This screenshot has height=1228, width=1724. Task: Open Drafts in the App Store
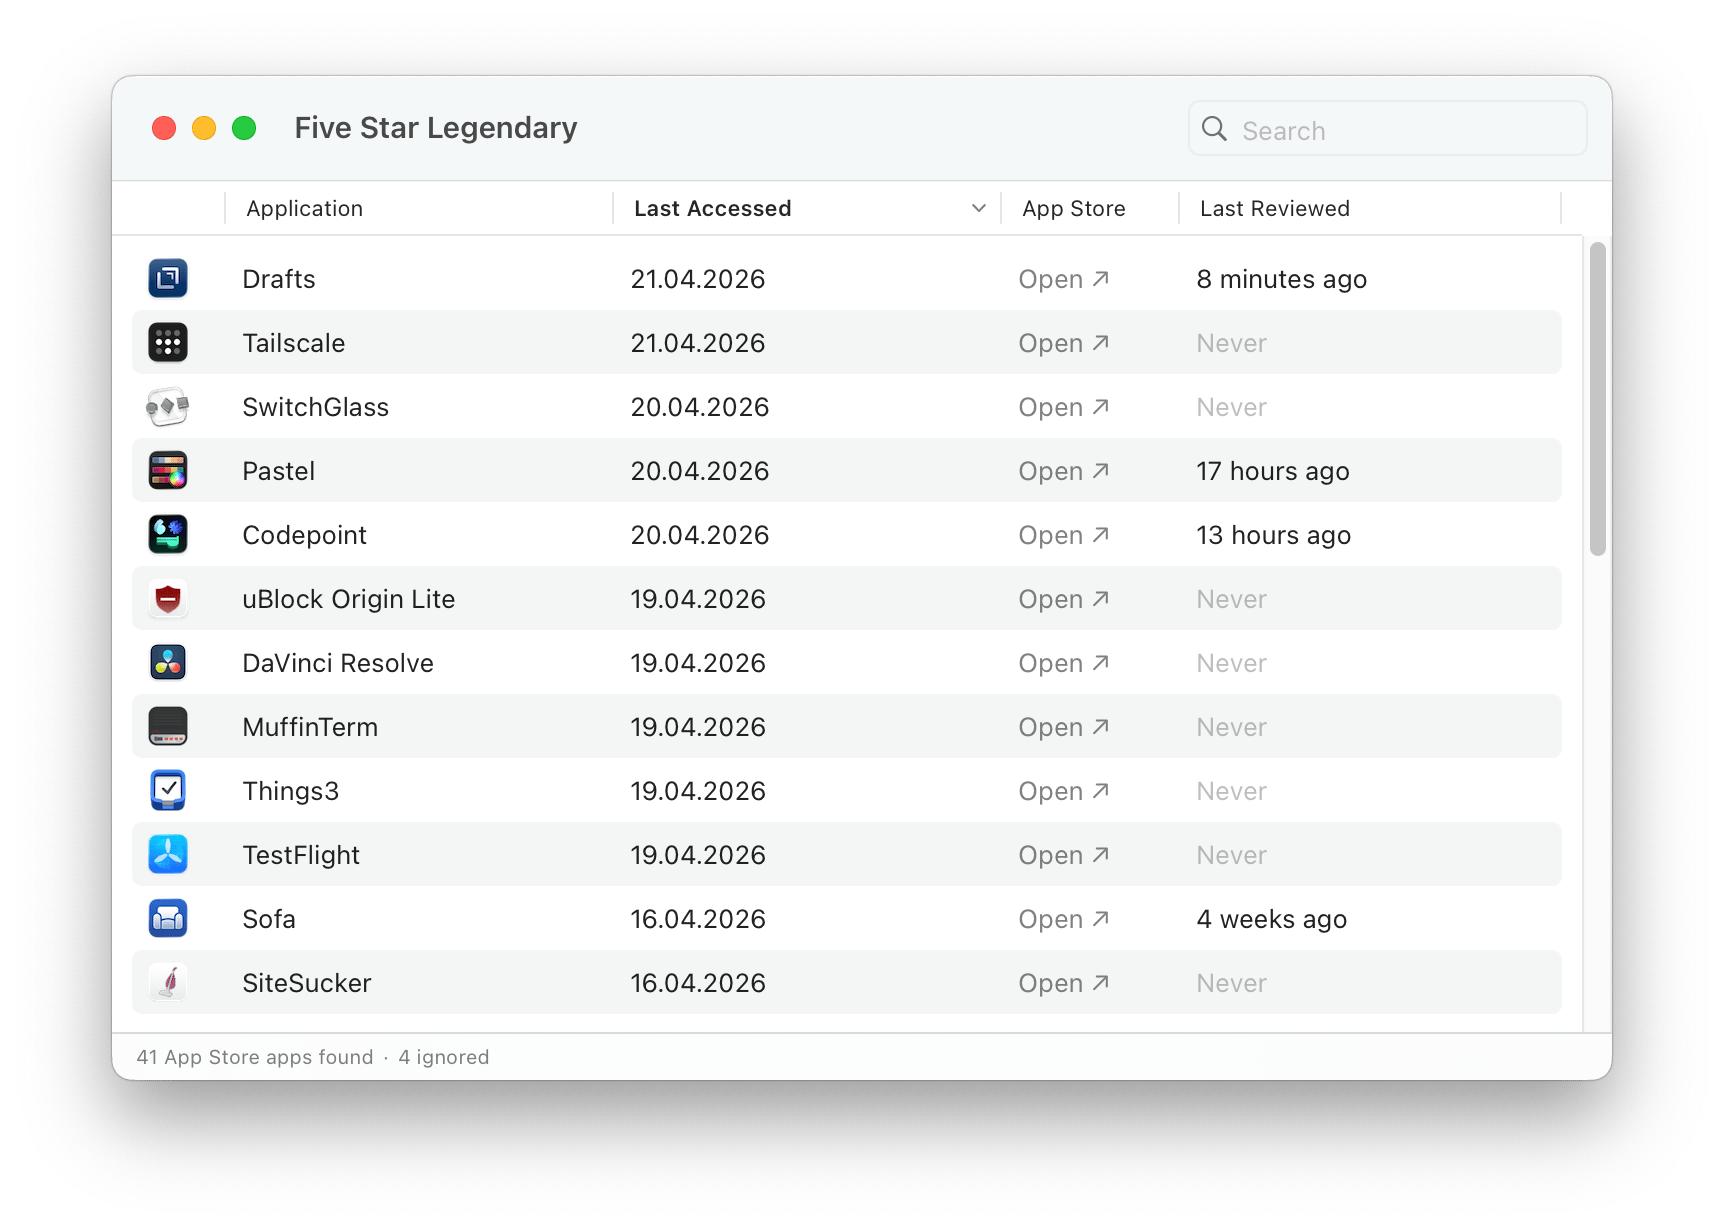[x=1064, y=279]
